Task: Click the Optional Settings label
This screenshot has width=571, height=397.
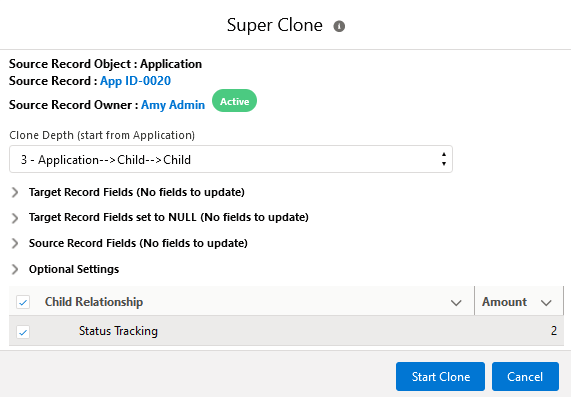Action: 74,269
